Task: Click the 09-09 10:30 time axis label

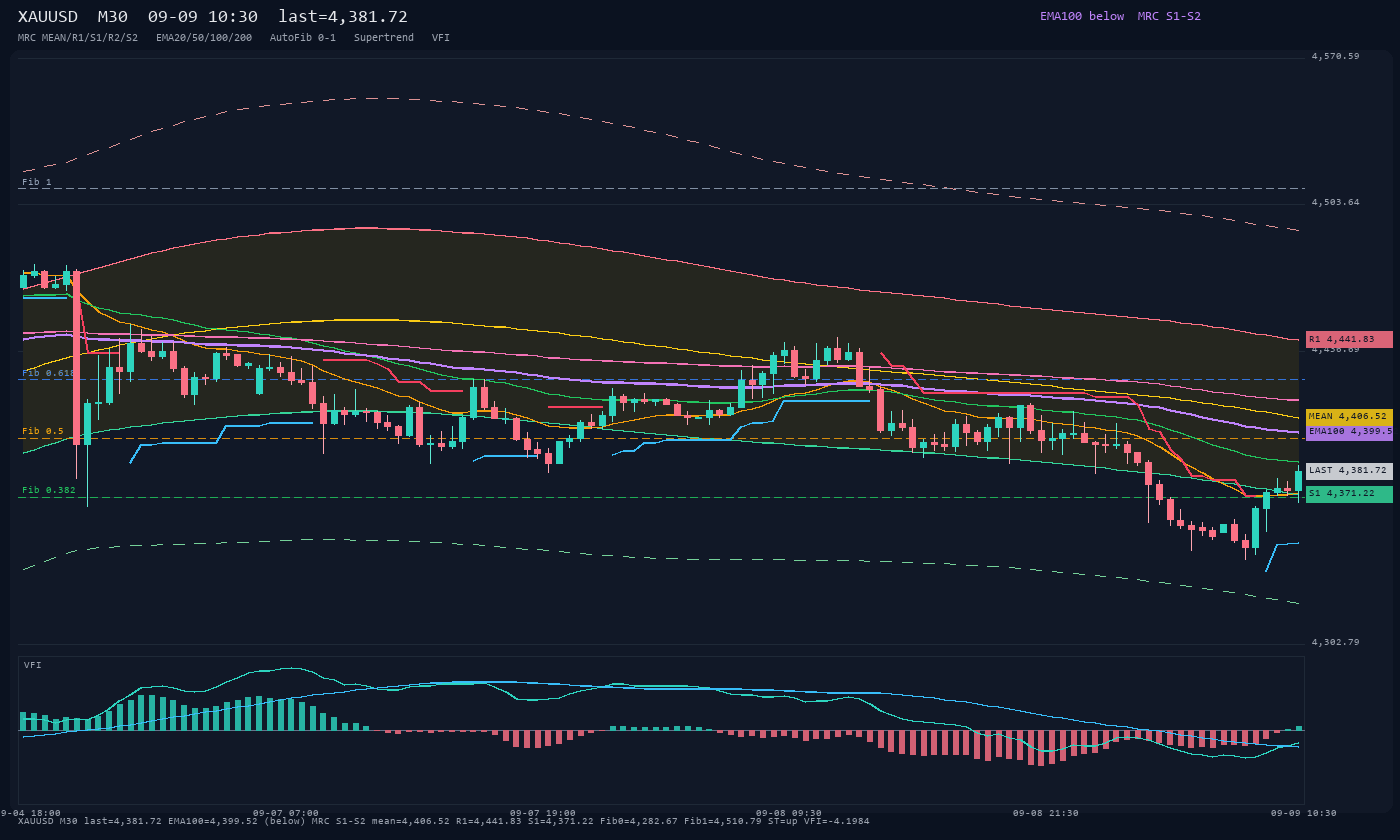Action: pos(1304,813)
